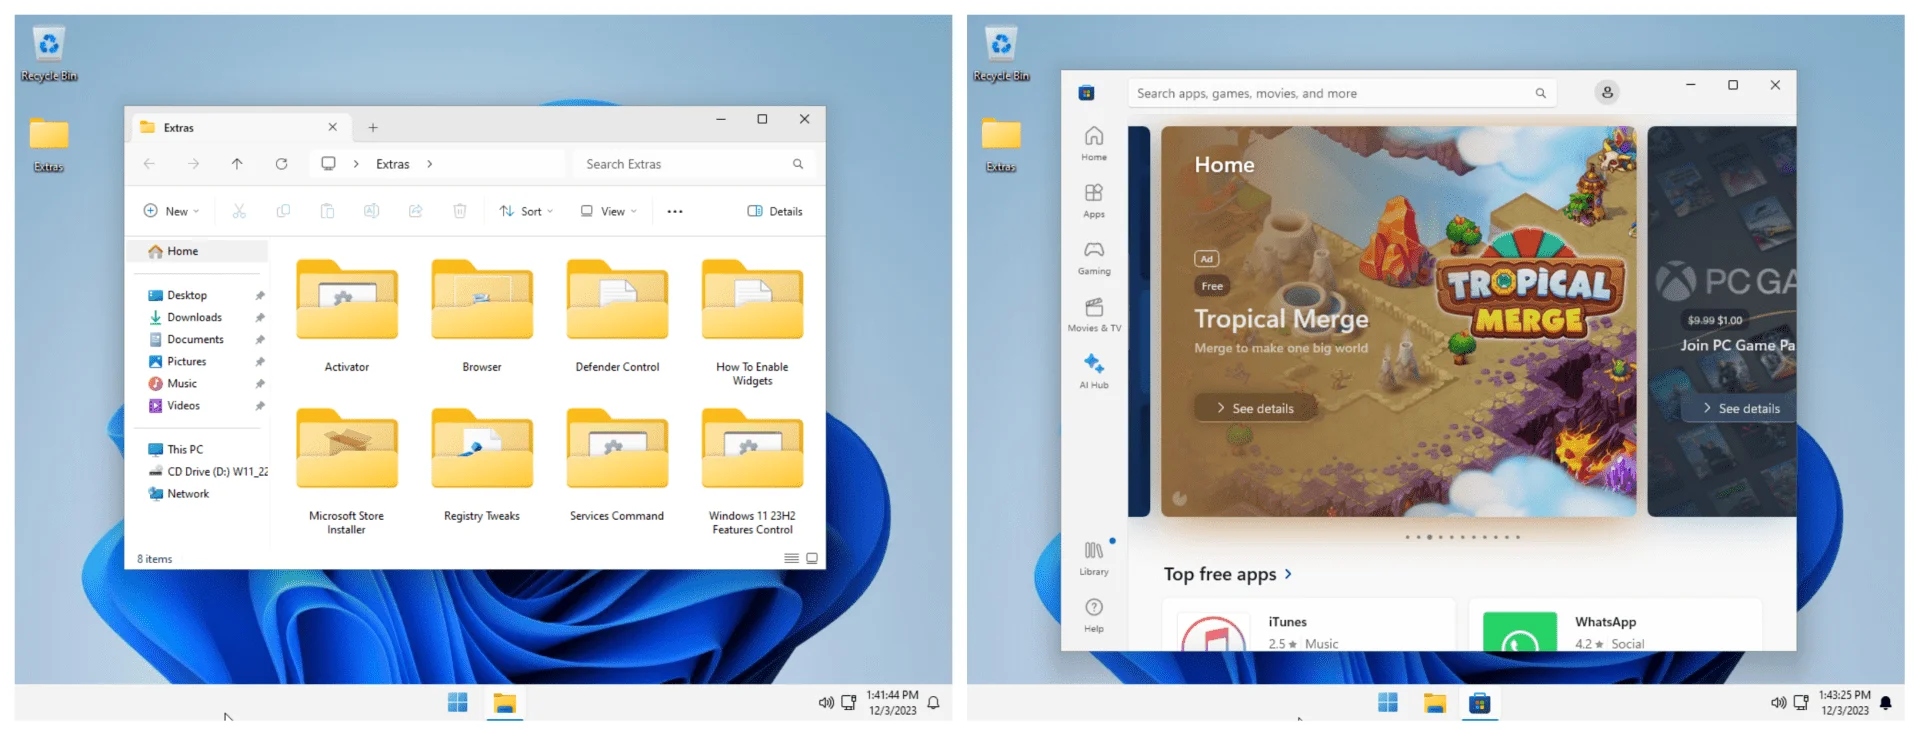Refresh the Extras folder view
This screenshot has width=1920, height=736.
(x=281, y=164)
